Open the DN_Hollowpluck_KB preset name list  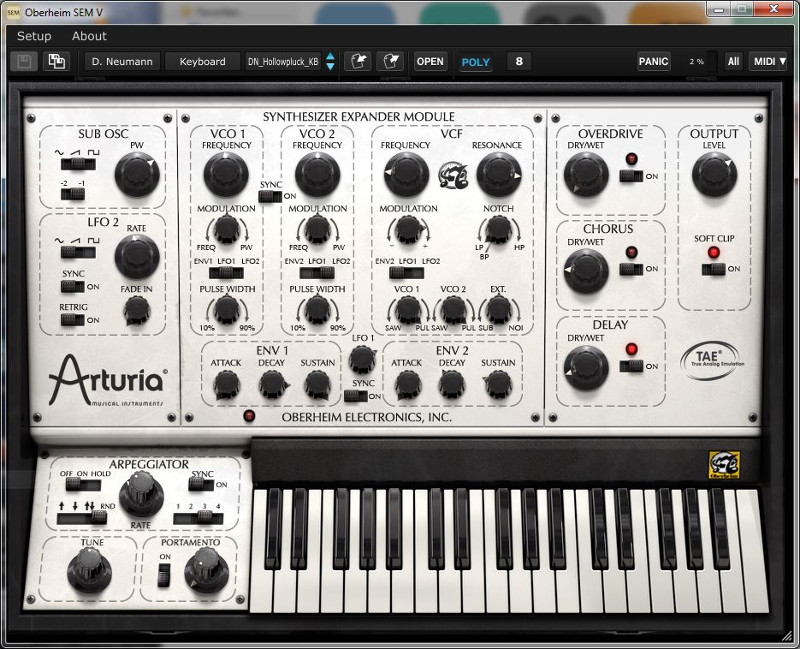point(283,62)
